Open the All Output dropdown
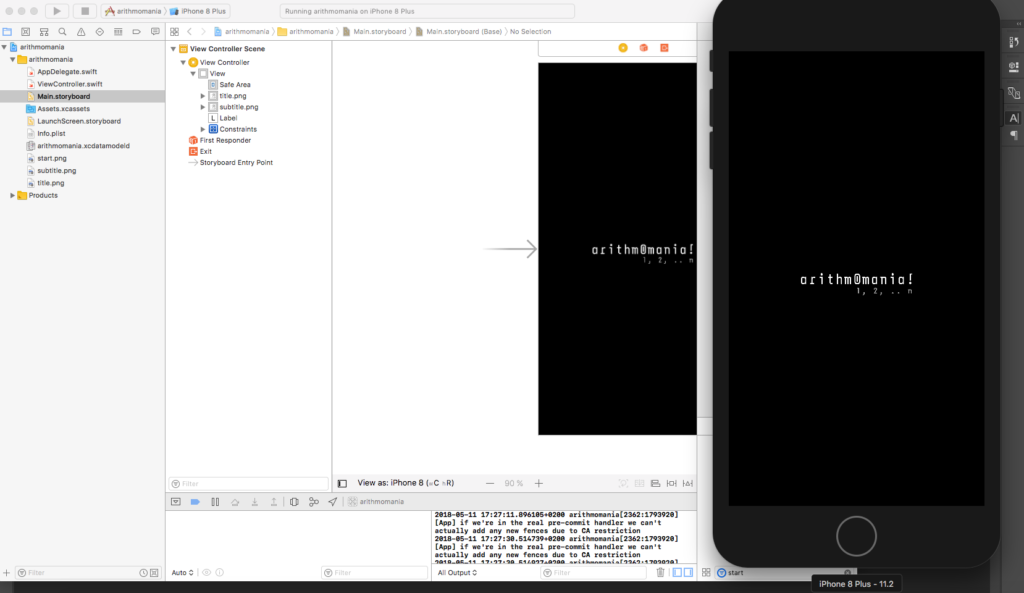 click(457, 573)
